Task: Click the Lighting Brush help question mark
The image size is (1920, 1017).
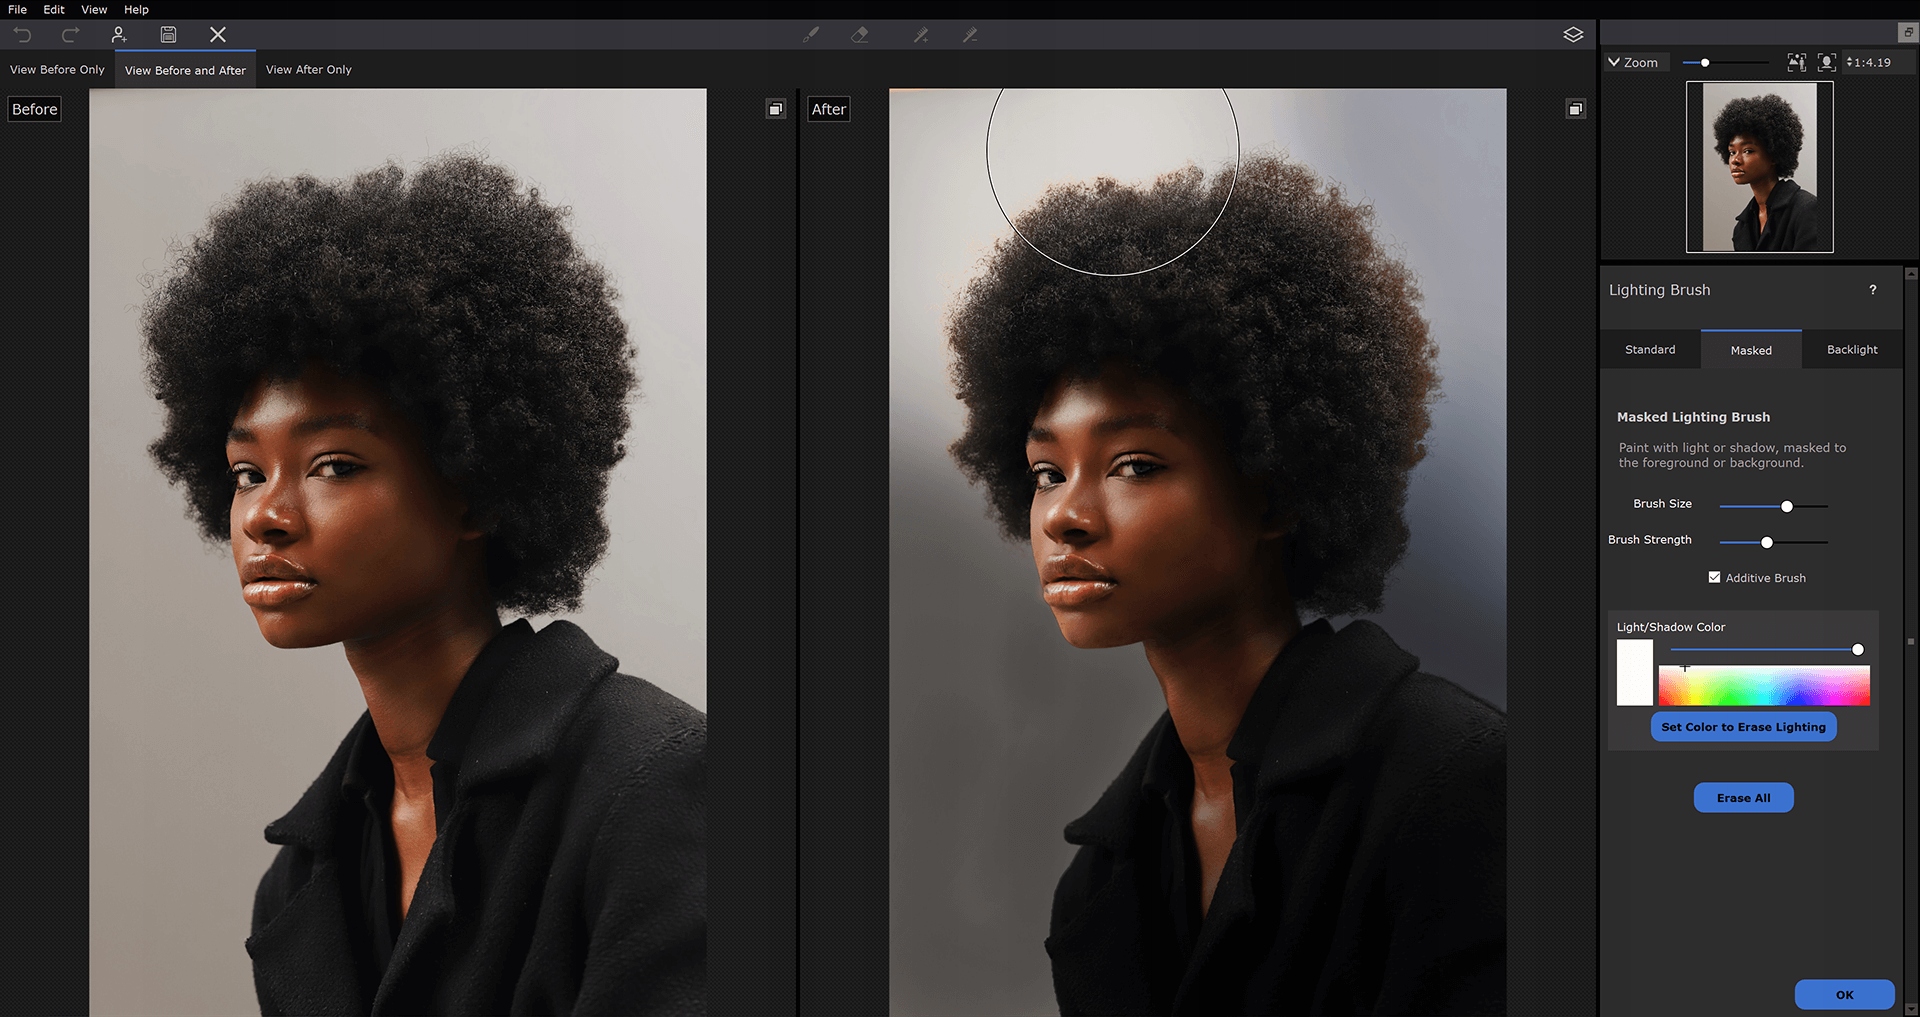Action: coord(1872,290)
